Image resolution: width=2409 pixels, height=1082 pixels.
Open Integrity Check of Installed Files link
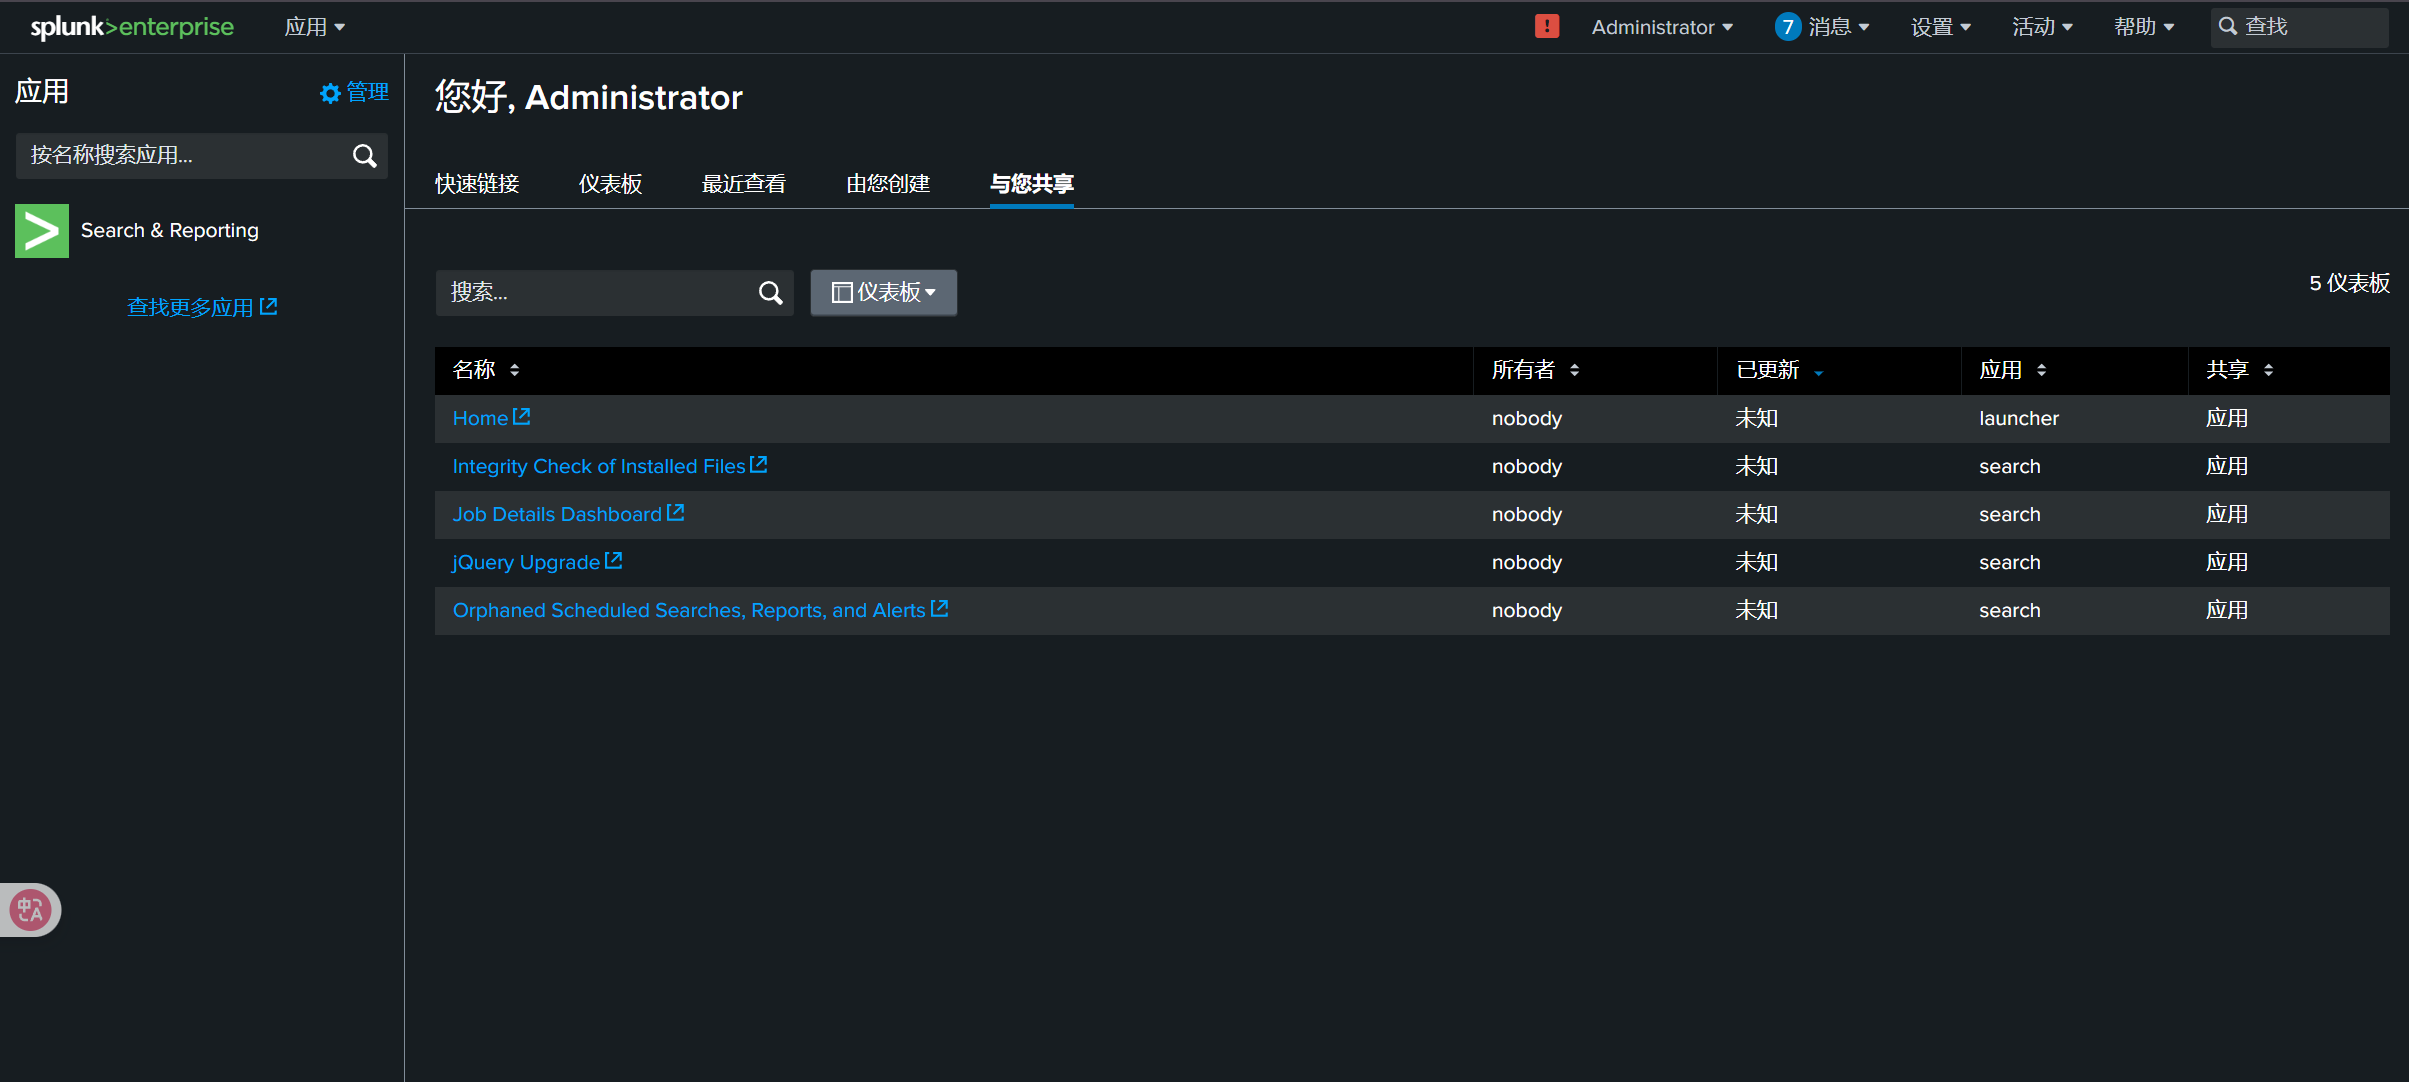click(598, 466)
